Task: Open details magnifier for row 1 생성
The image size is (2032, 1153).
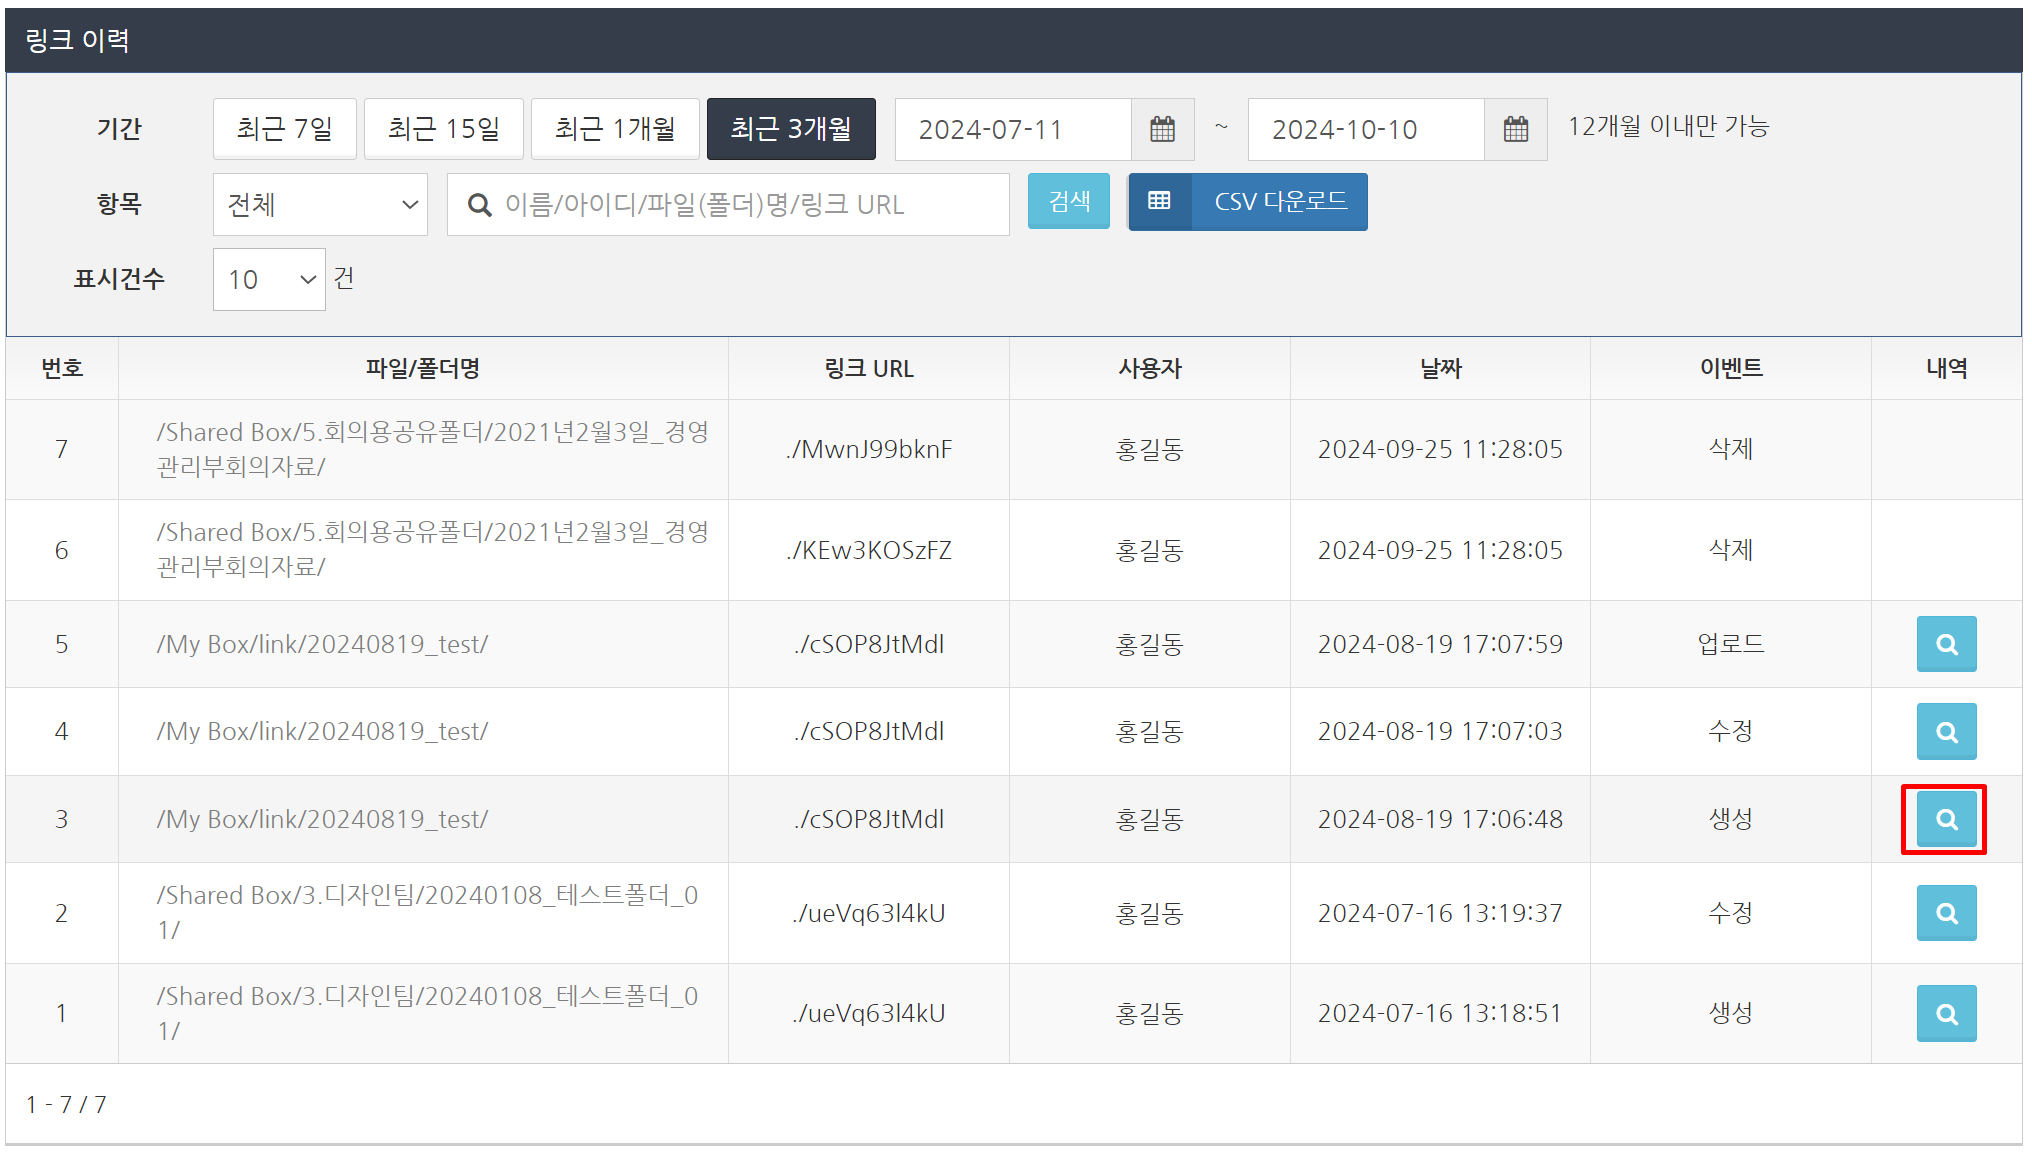Action: pos(1945,1013)
